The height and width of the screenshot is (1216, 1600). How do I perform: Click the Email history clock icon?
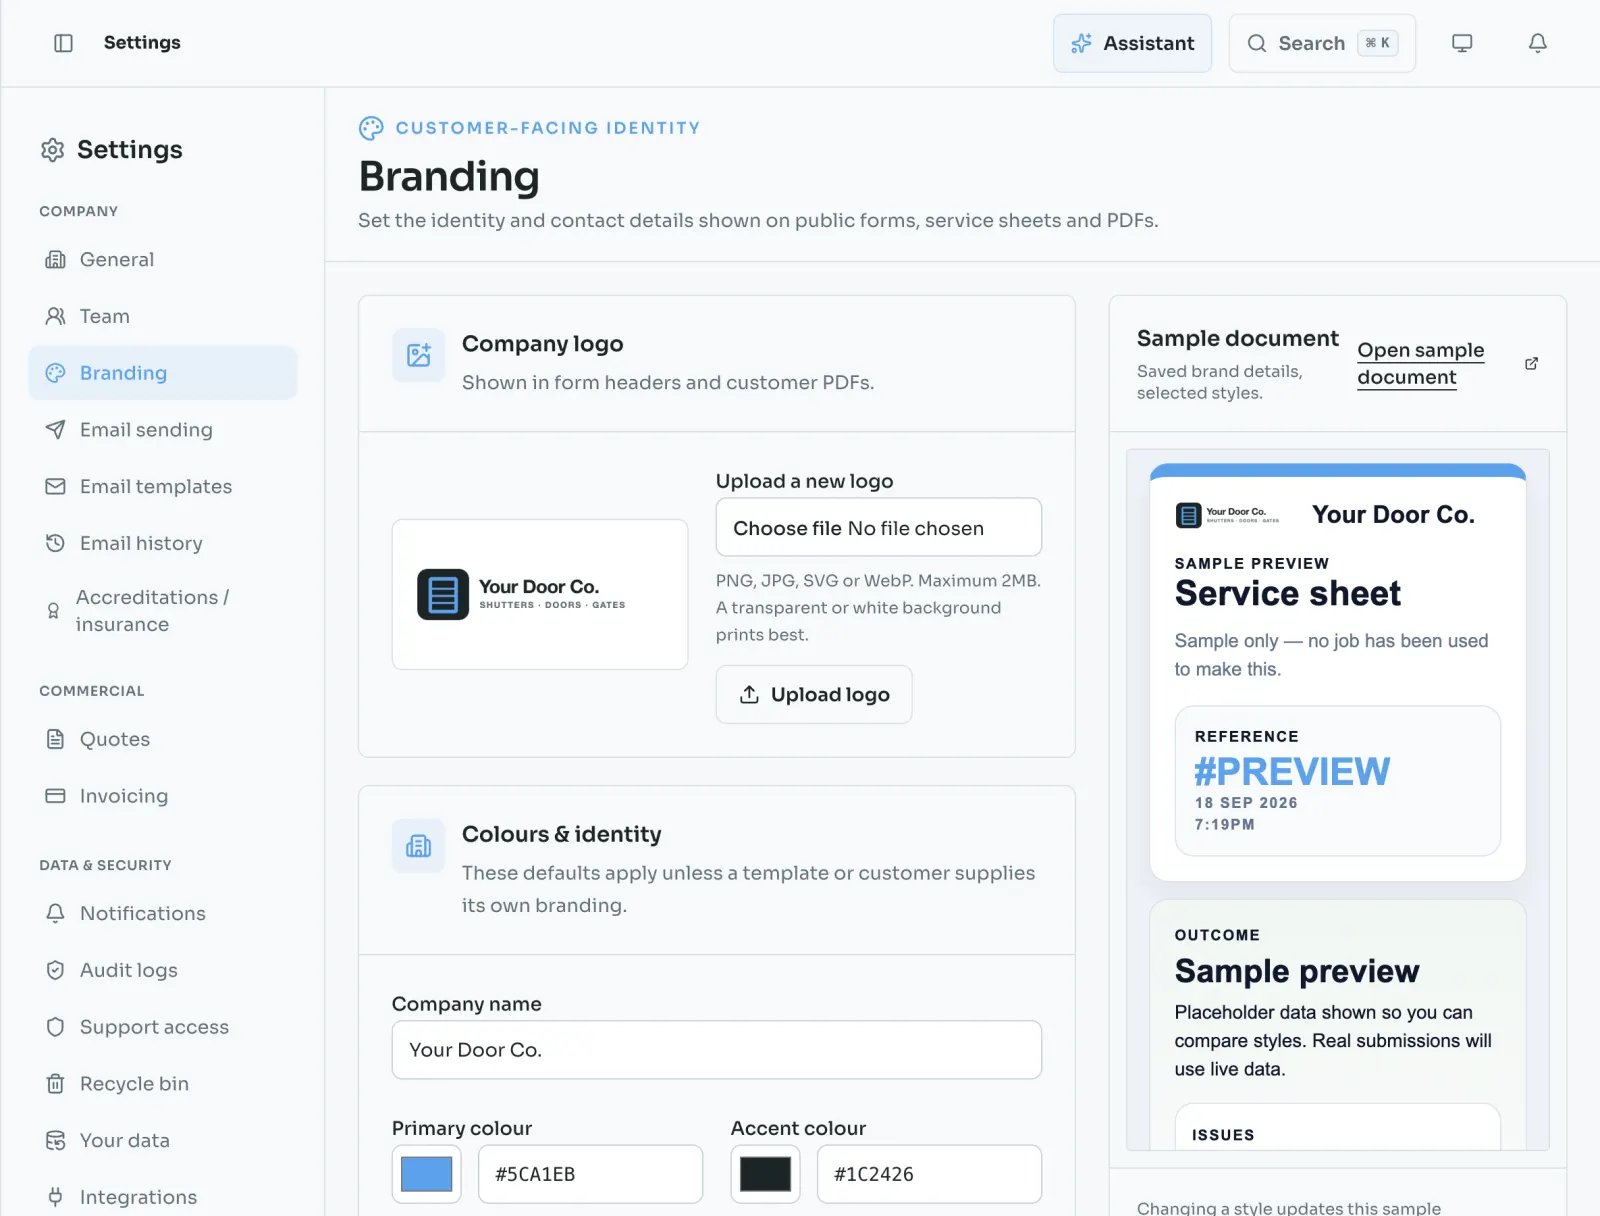pos(55,544)
